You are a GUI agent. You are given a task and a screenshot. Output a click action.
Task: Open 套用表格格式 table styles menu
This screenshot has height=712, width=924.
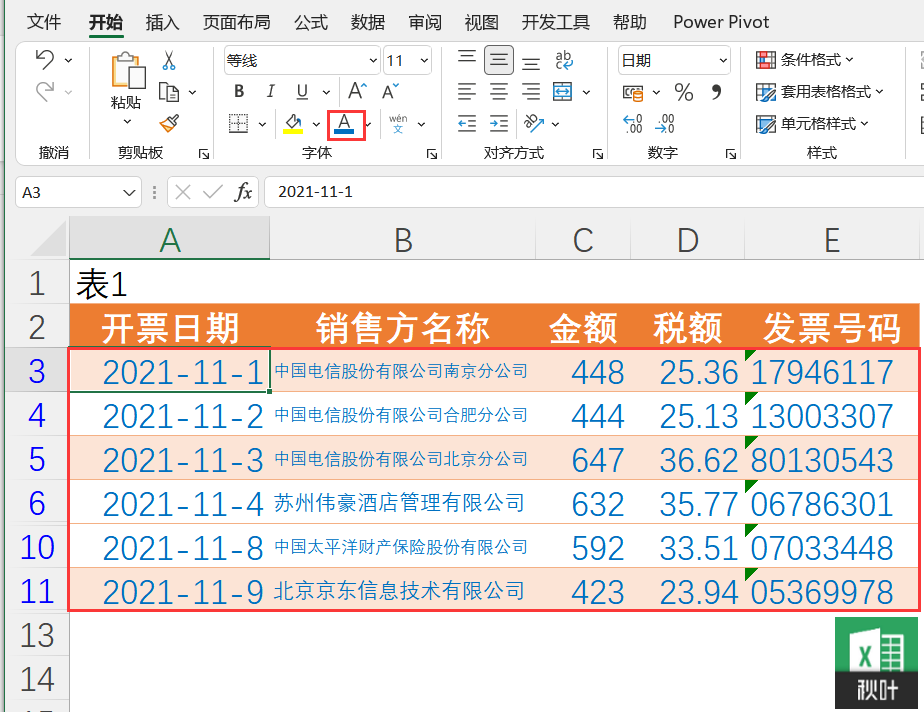[820, 91]
